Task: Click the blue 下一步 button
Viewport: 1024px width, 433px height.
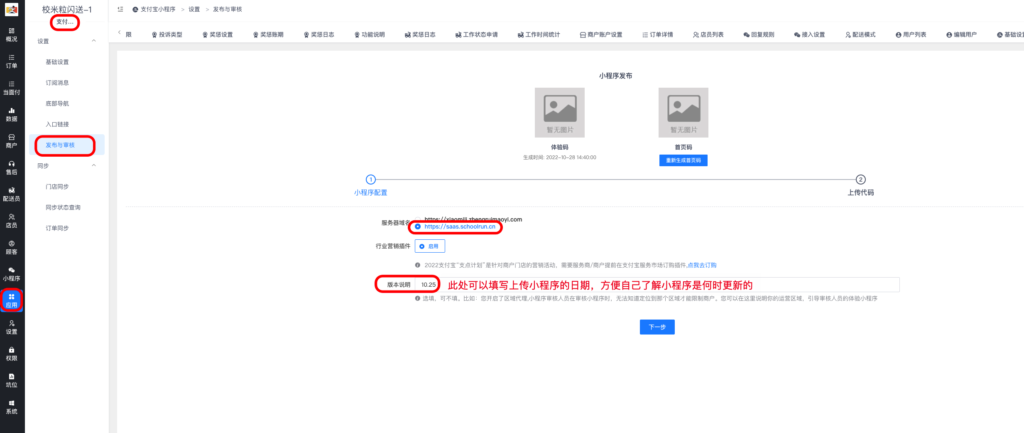Action: [657, 327]
